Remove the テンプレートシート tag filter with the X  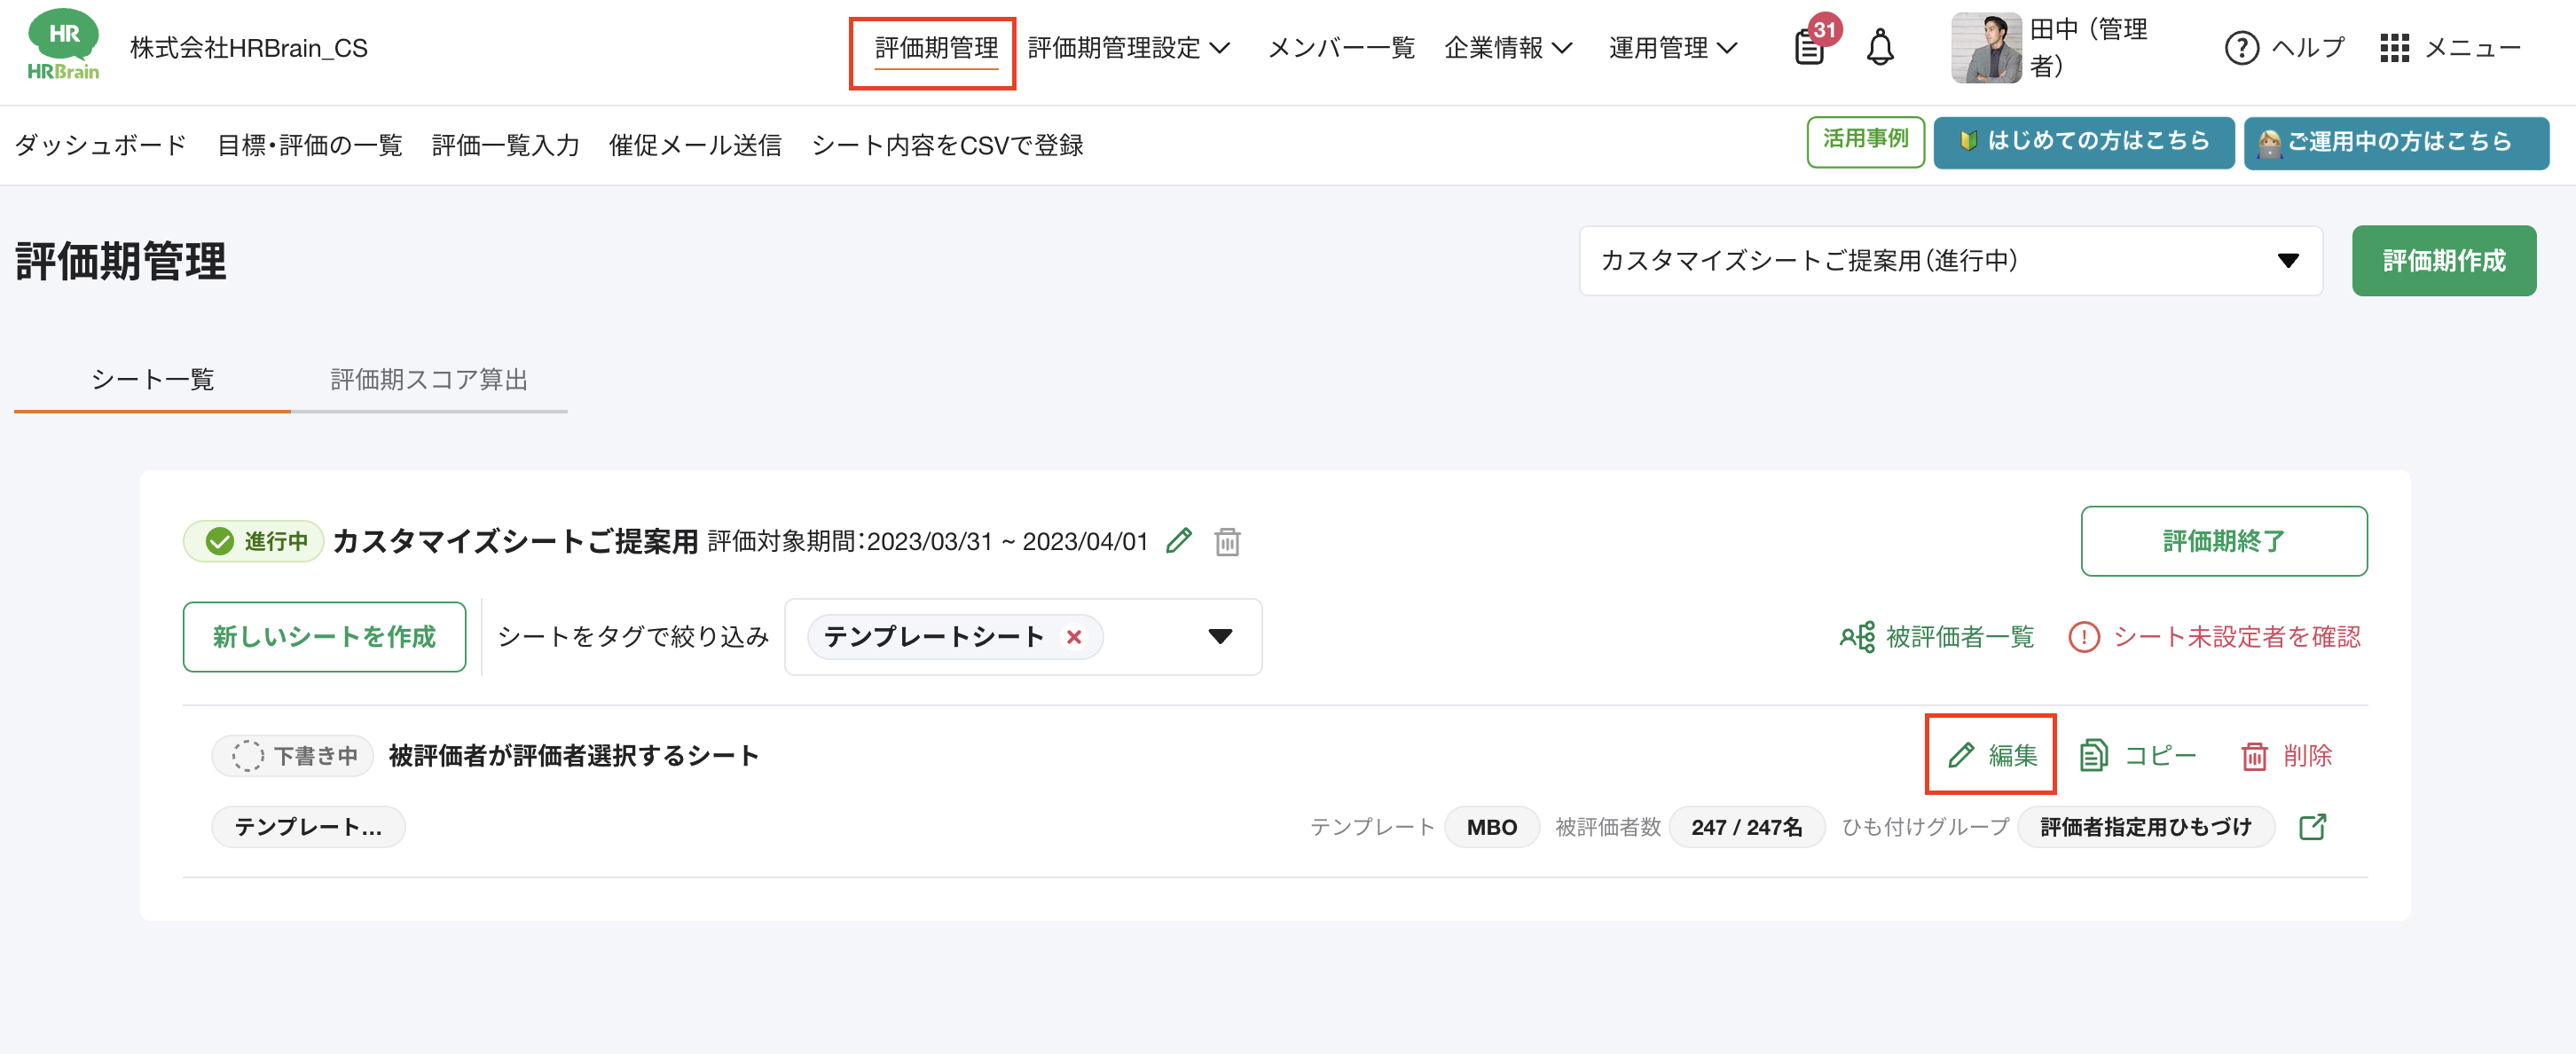click(x=1074, y=637)
